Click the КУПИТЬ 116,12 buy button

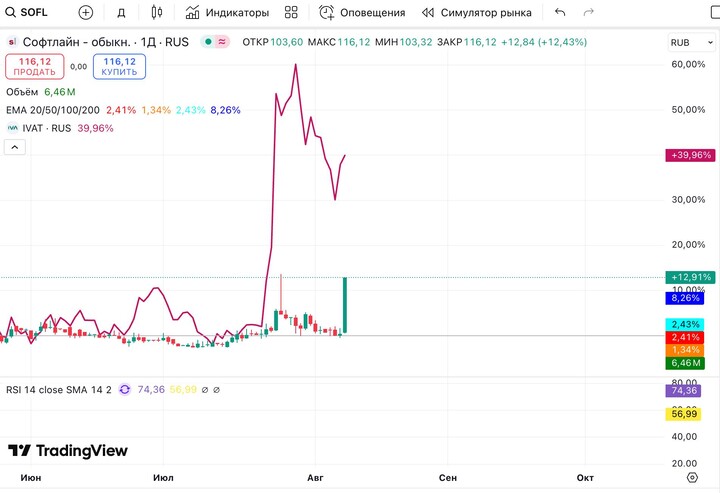pos(119,67)
